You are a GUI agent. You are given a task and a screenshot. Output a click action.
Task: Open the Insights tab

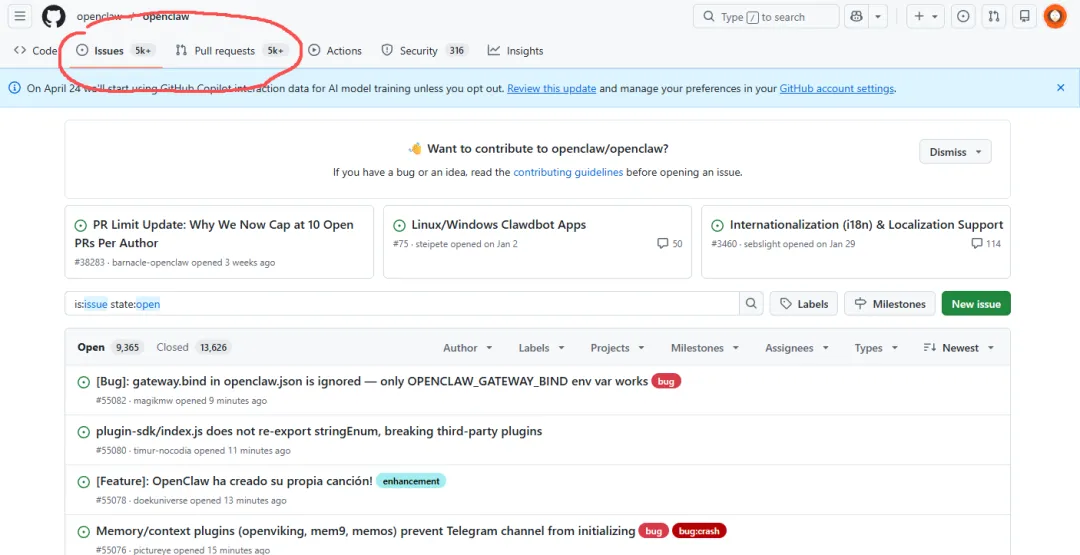click(x=515, y=50)
